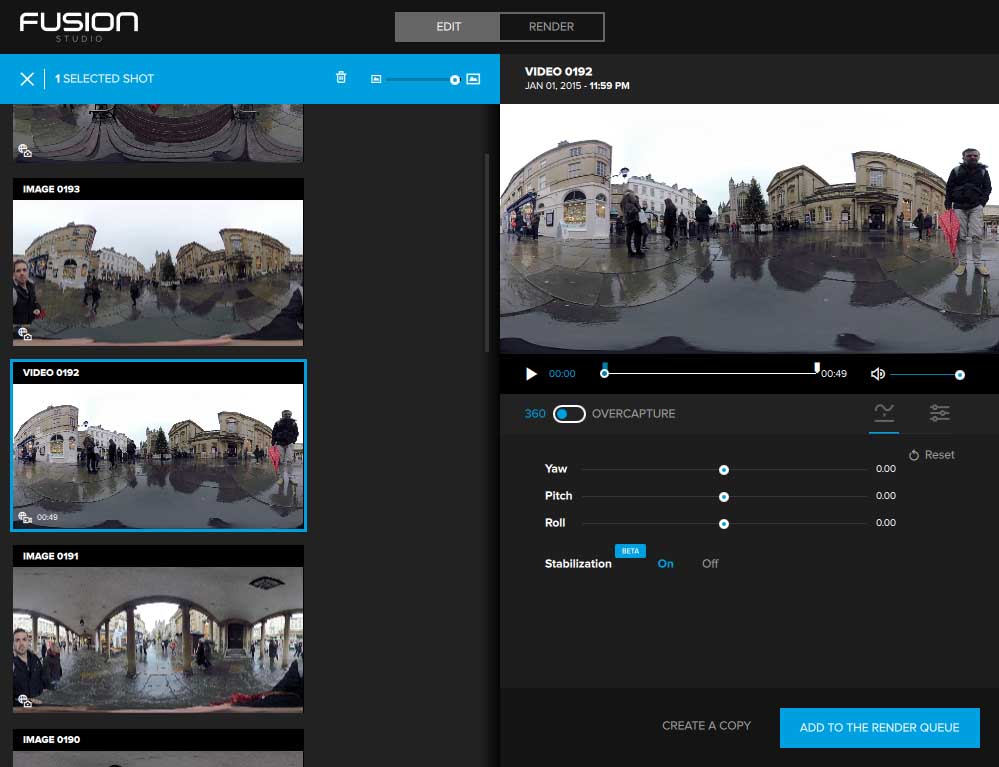Click the Yaw value 0.00
The height and width of the screenshot is (767, 999).
pyautogui.click(x=886, y=469)
